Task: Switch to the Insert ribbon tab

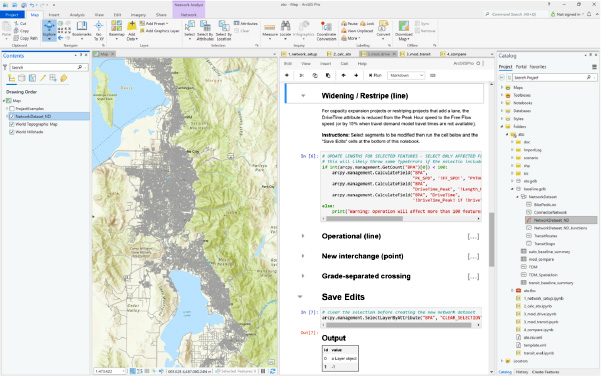Action: [54, 15]
